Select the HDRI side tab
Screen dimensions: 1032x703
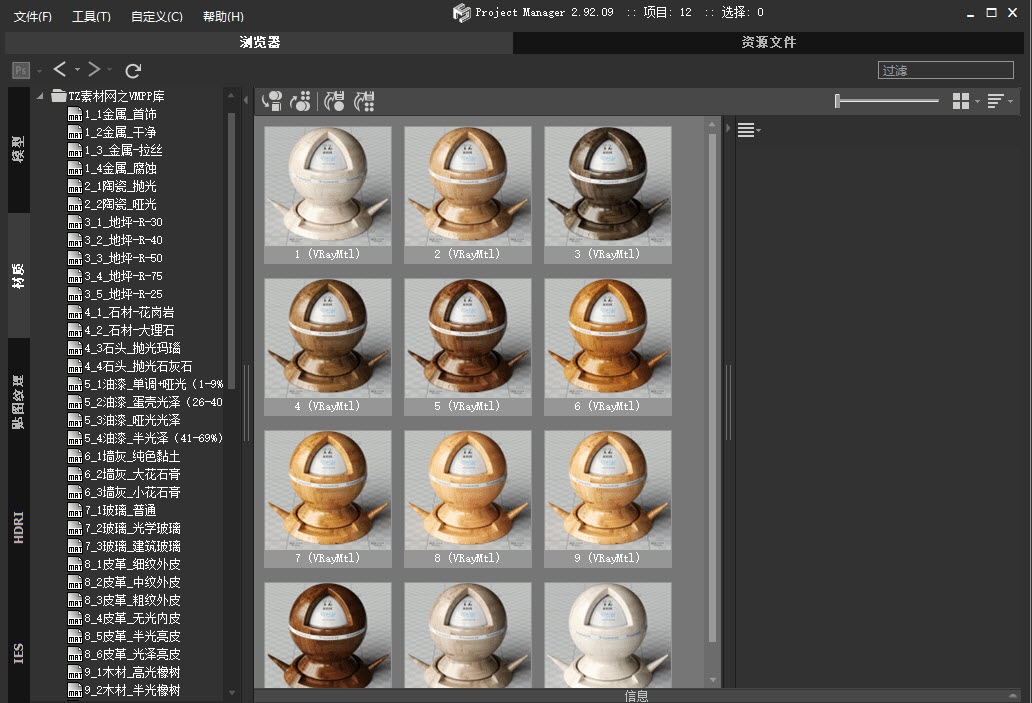coord(18,527)
